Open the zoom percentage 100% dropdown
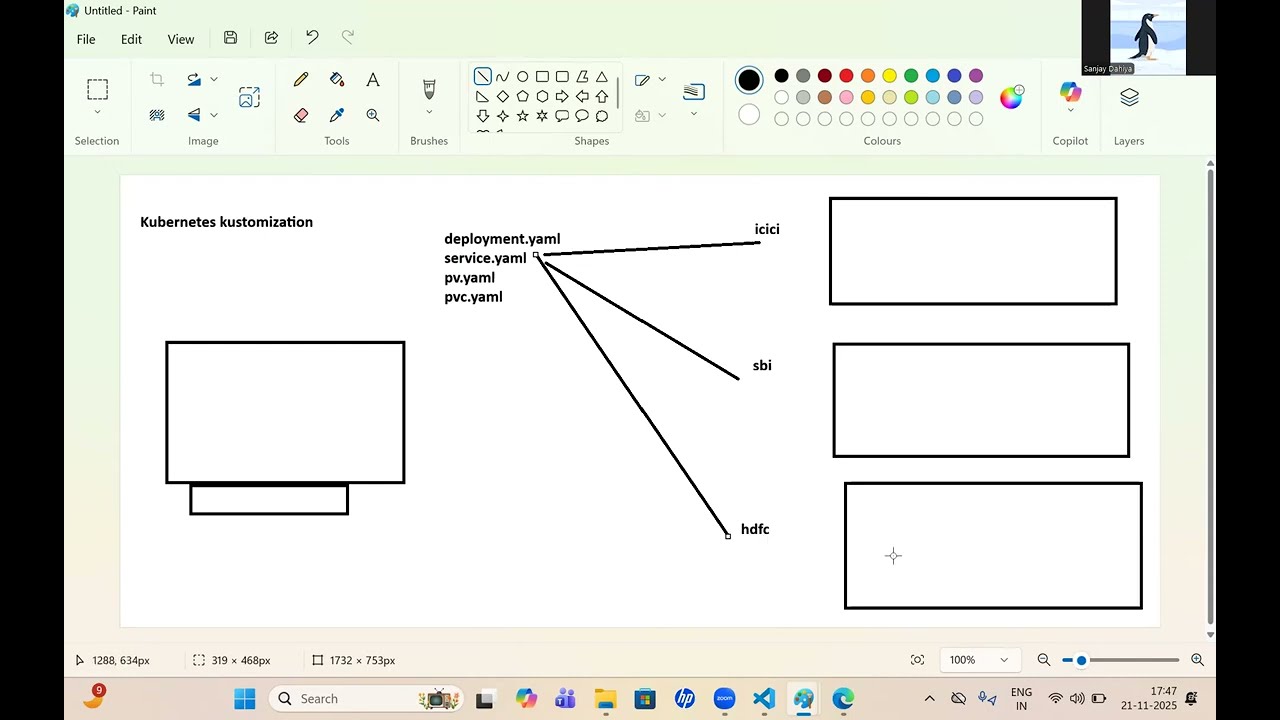1280x720 pixels. [979, 660]
